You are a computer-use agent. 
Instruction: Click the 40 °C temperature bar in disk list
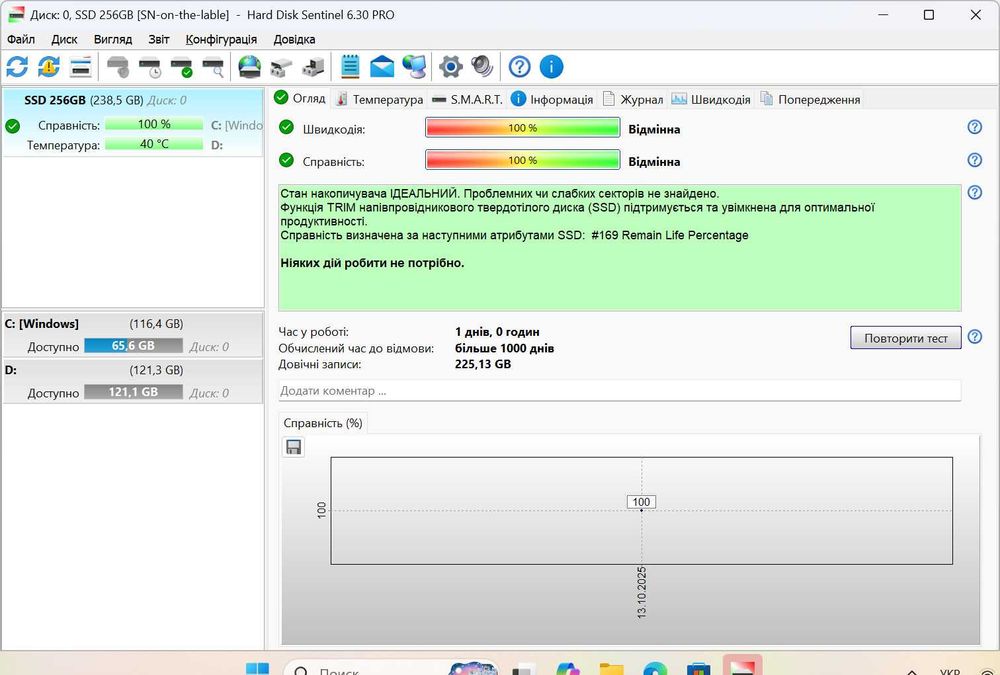click(154, 144)
